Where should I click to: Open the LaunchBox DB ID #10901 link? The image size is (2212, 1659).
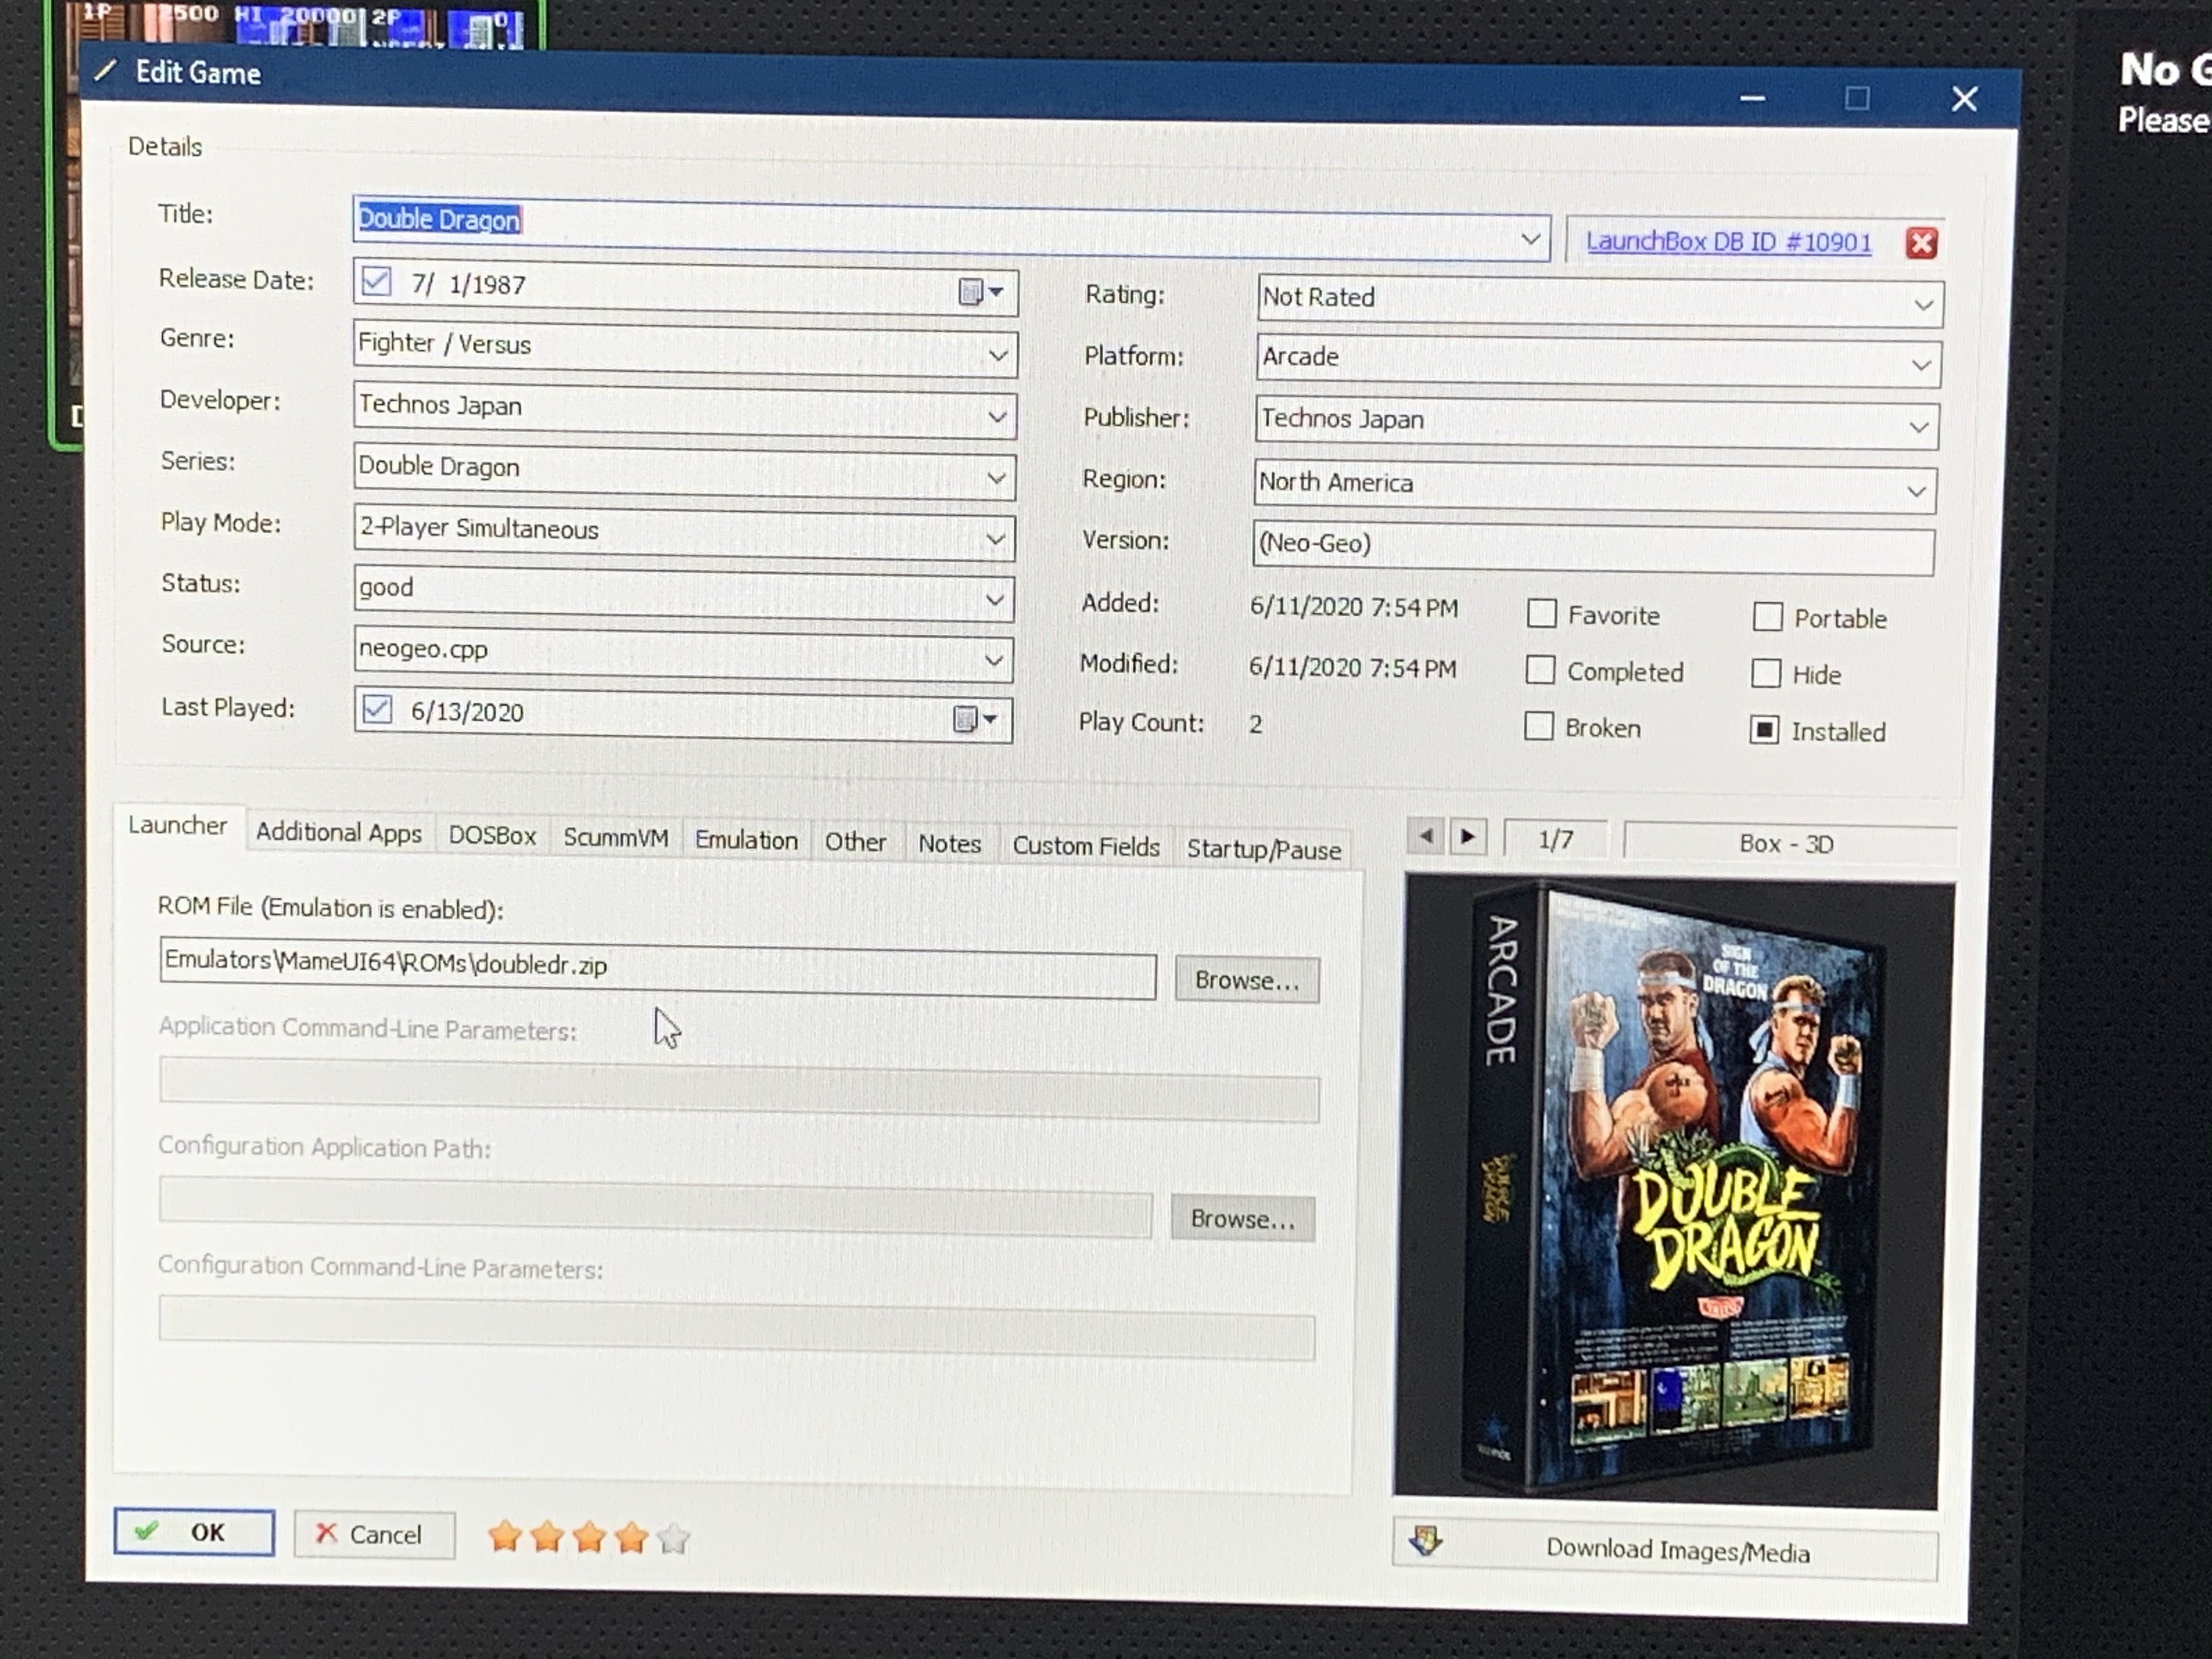point(1728,242)
